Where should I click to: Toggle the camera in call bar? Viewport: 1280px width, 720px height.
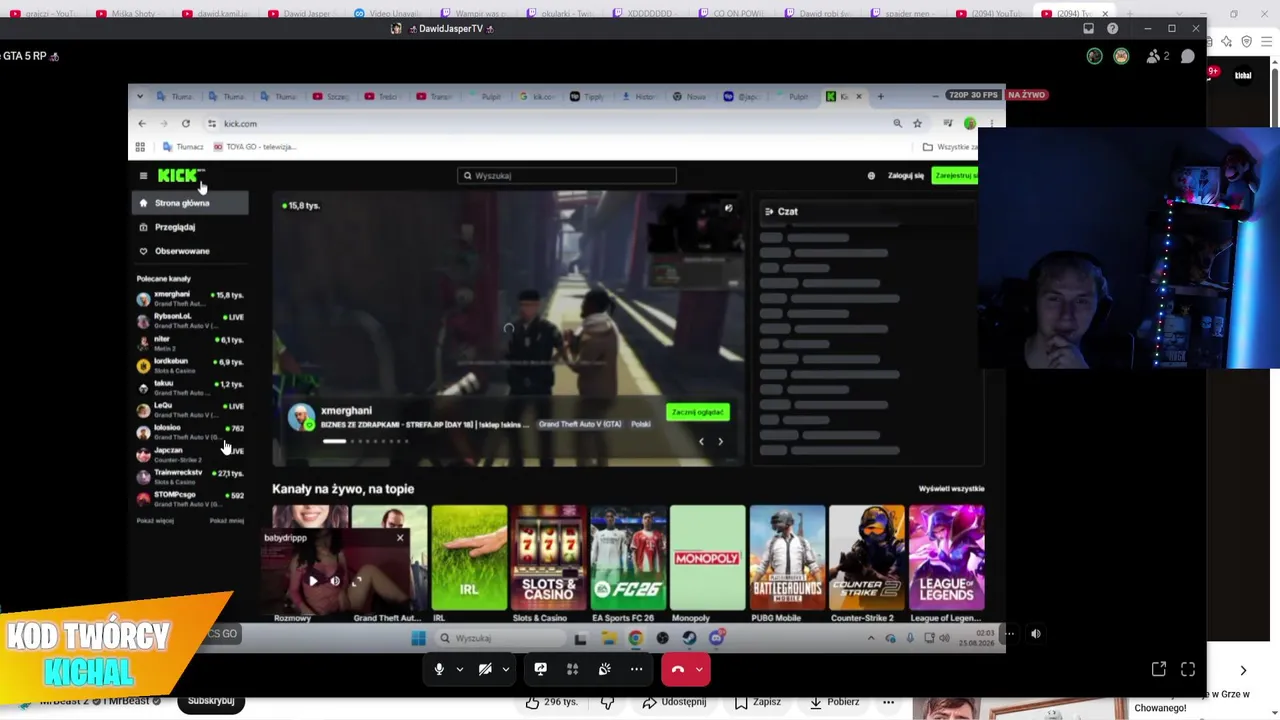pos(485,669)
